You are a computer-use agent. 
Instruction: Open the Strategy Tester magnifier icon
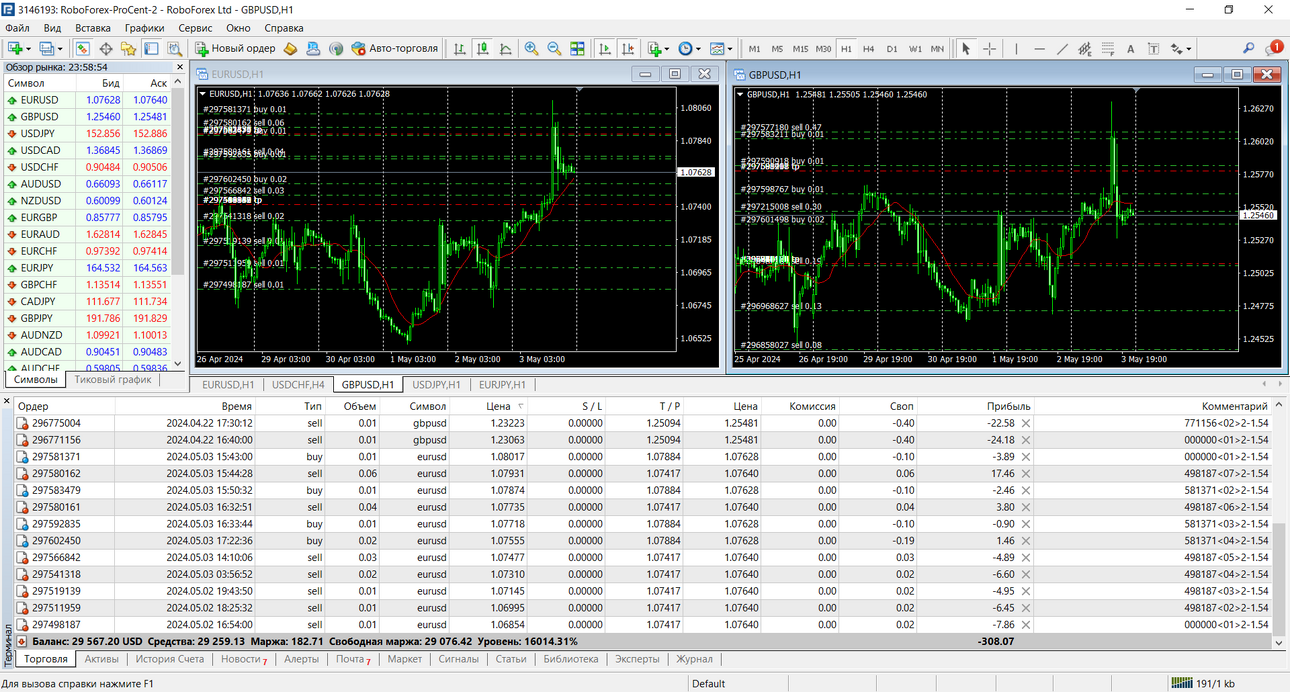(175, 48)
